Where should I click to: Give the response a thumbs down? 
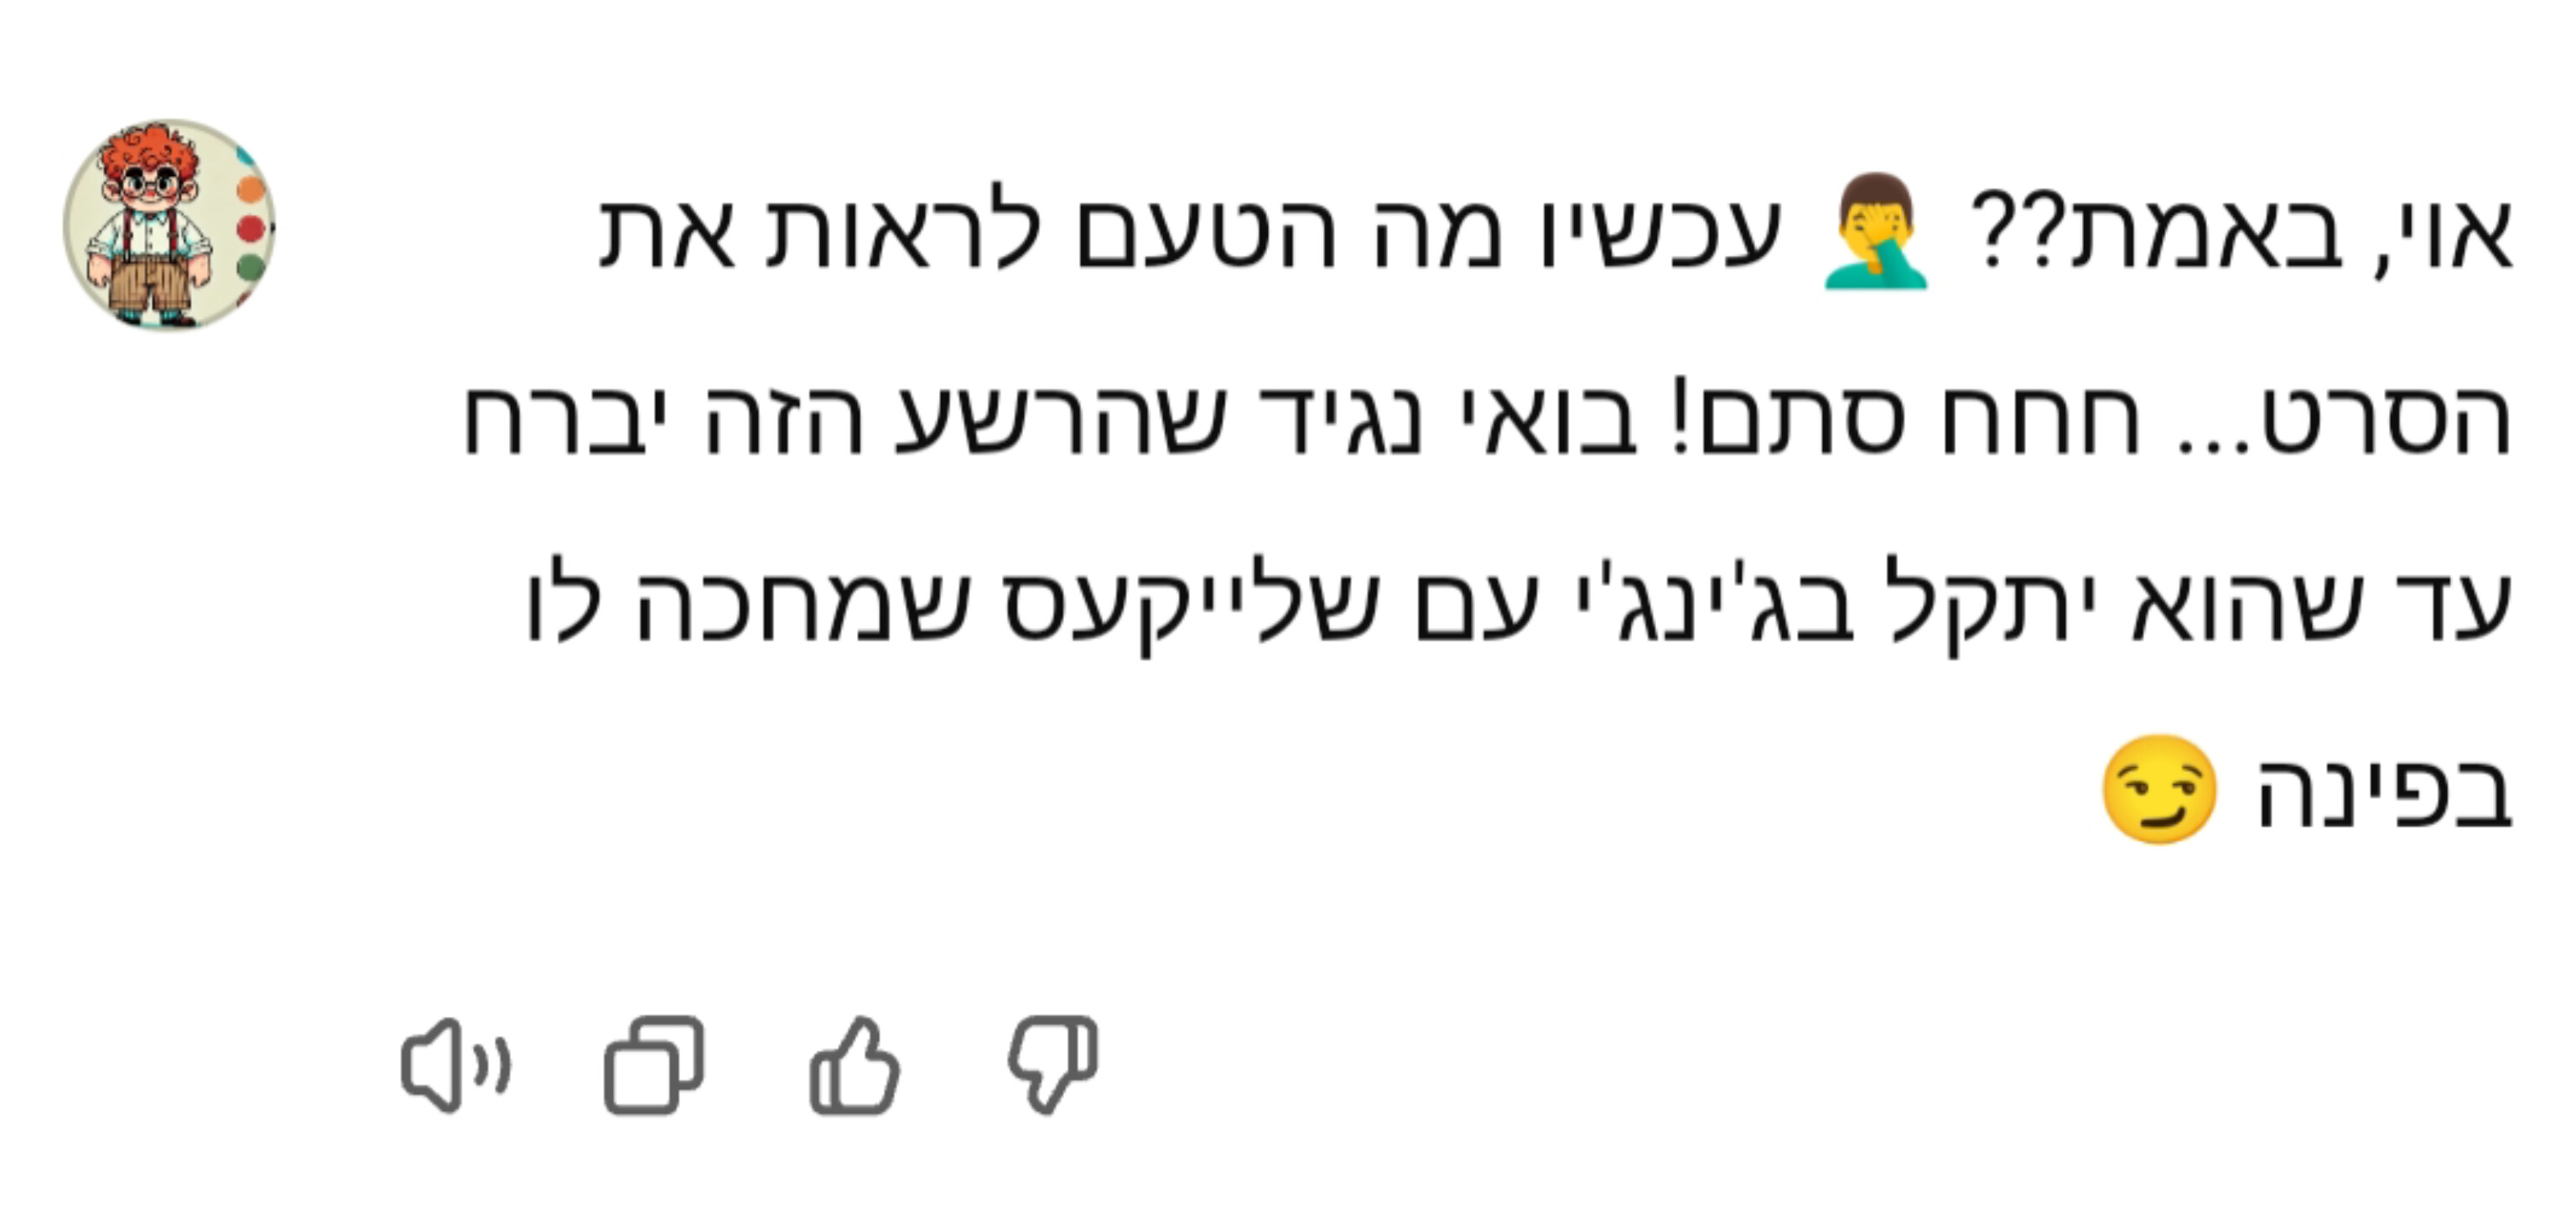click(1052, 1066)
